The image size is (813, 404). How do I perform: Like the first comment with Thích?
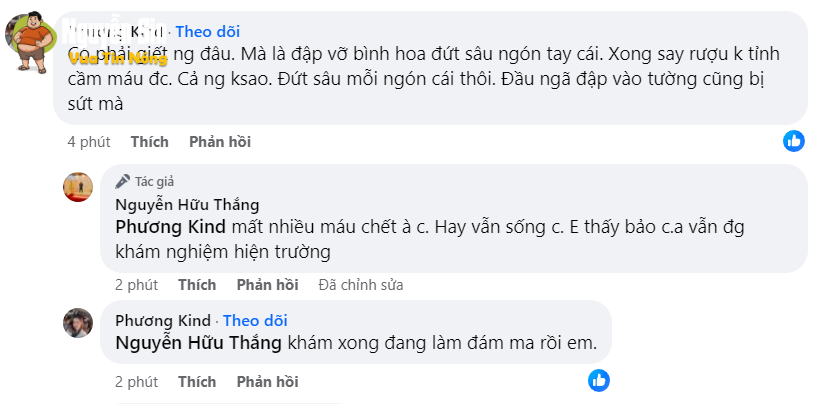pos(149,142)
